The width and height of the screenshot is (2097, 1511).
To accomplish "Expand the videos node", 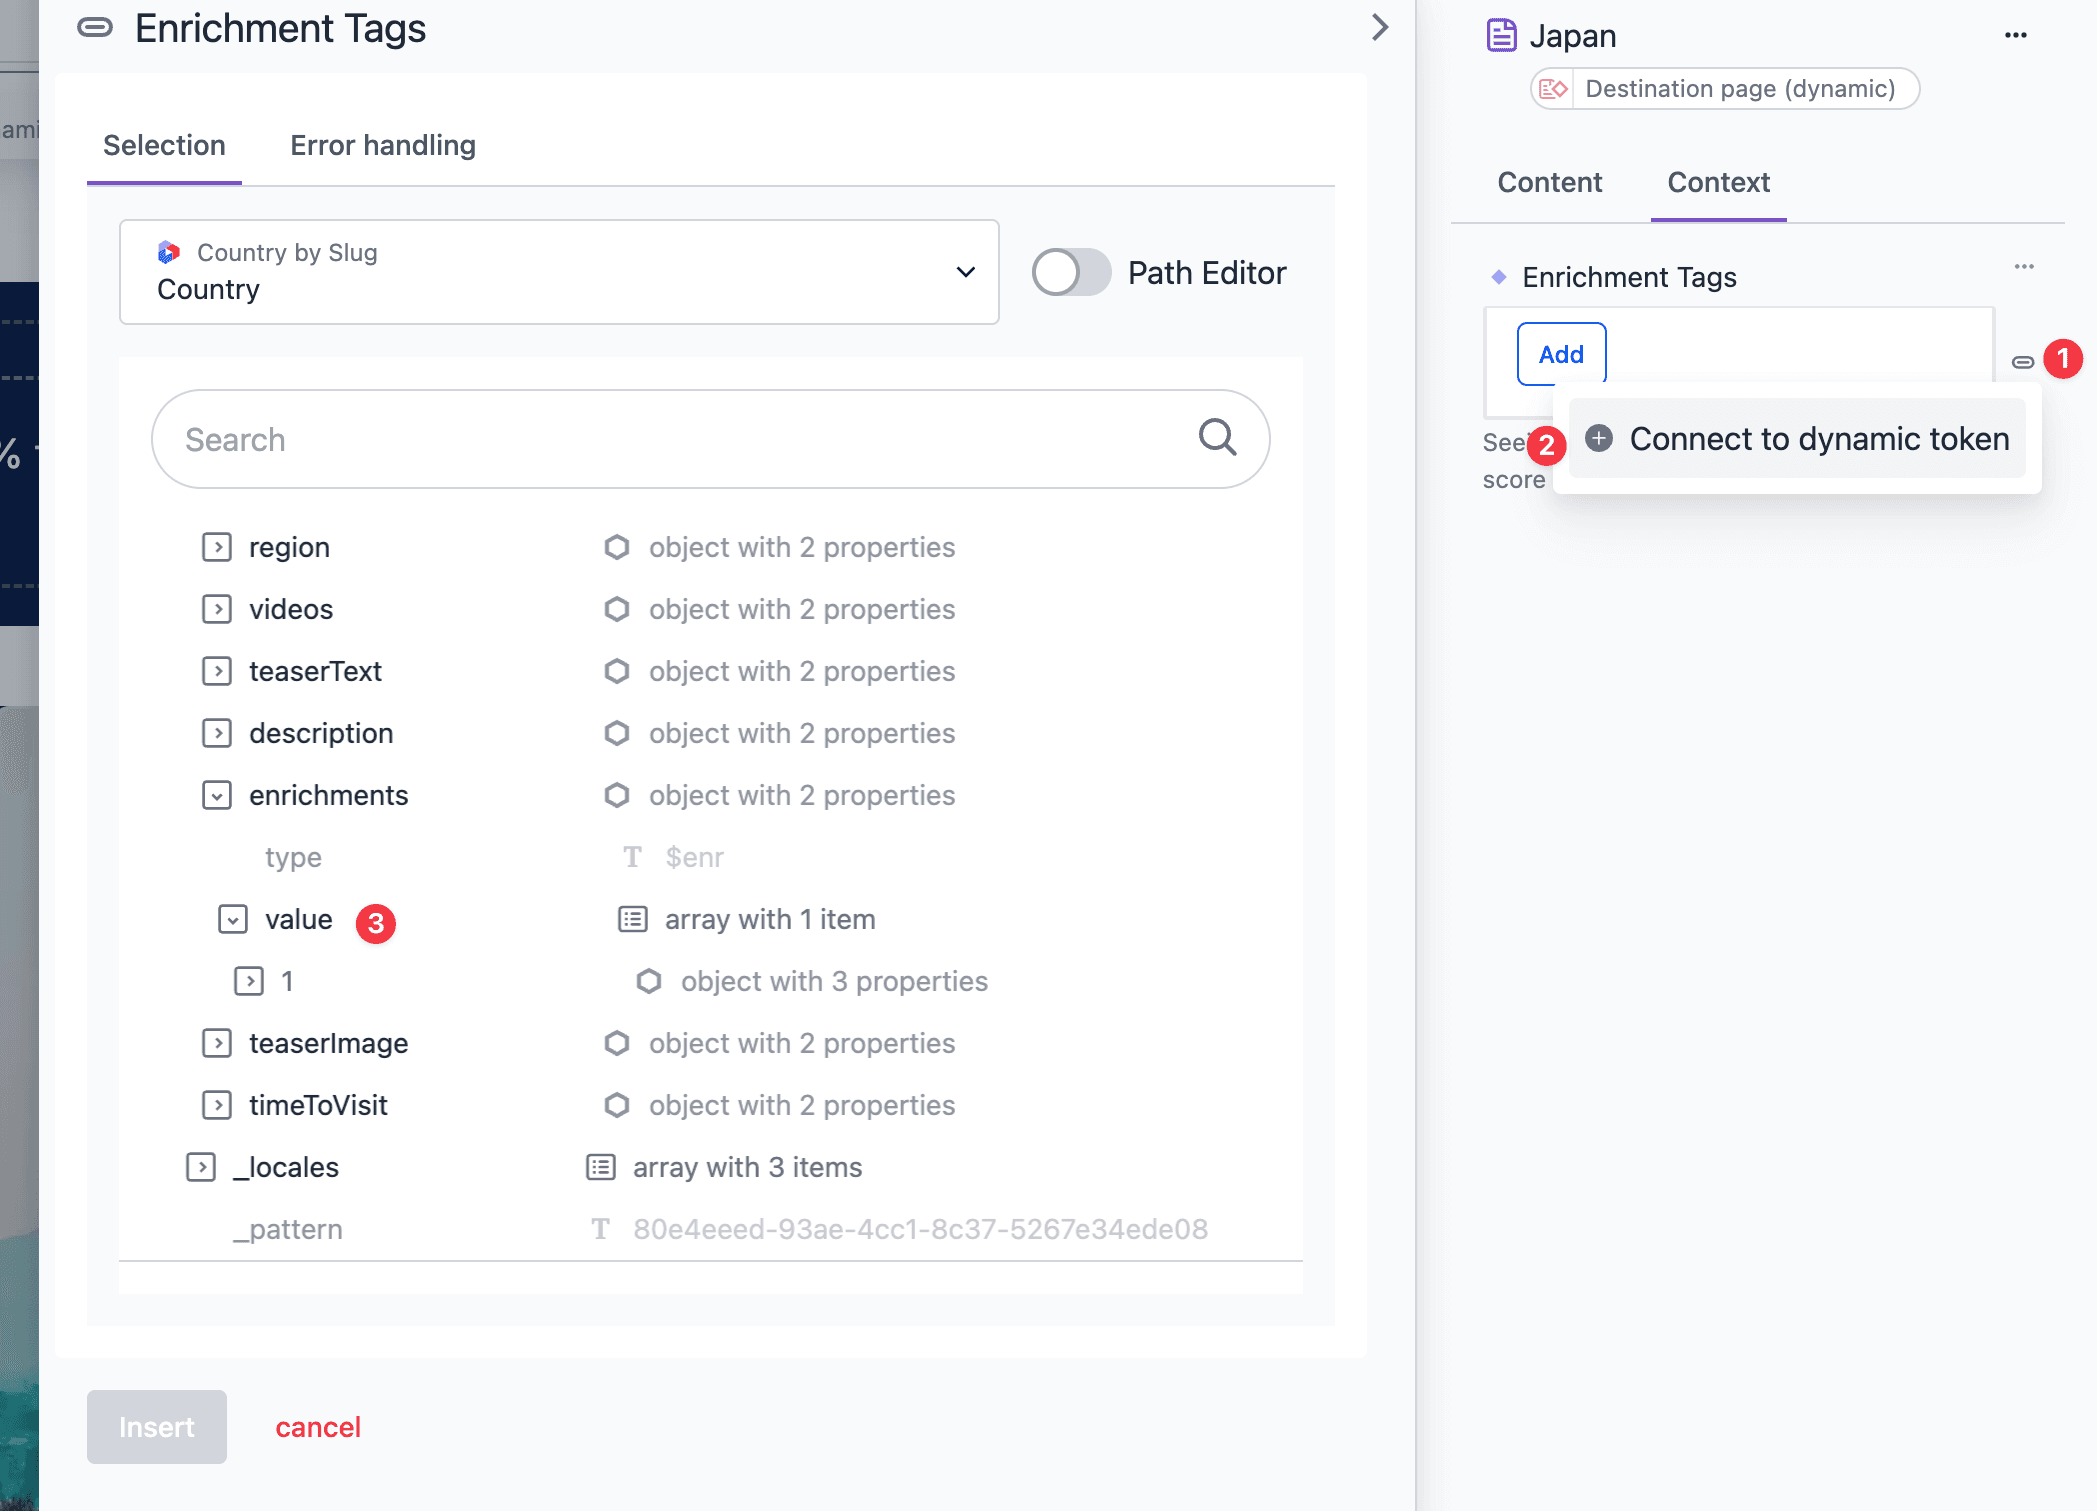I will point(217,609).
